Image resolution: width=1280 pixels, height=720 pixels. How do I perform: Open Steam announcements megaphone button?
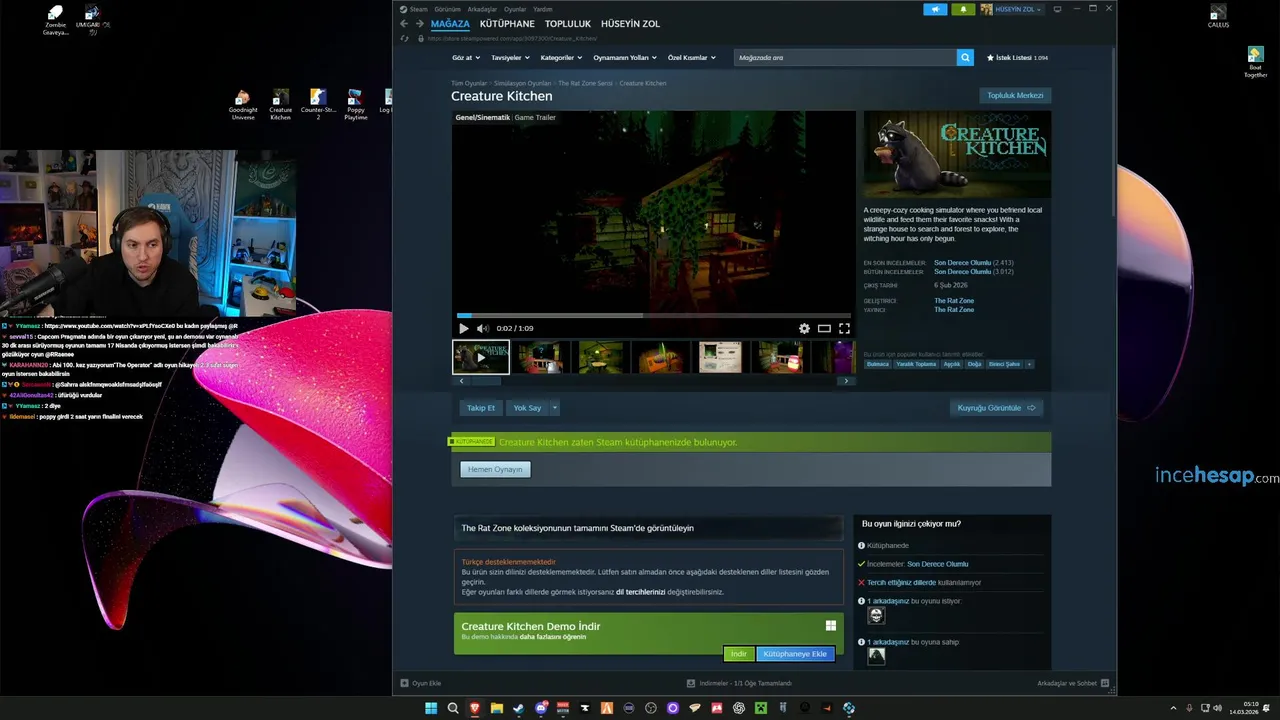[935, 9]
